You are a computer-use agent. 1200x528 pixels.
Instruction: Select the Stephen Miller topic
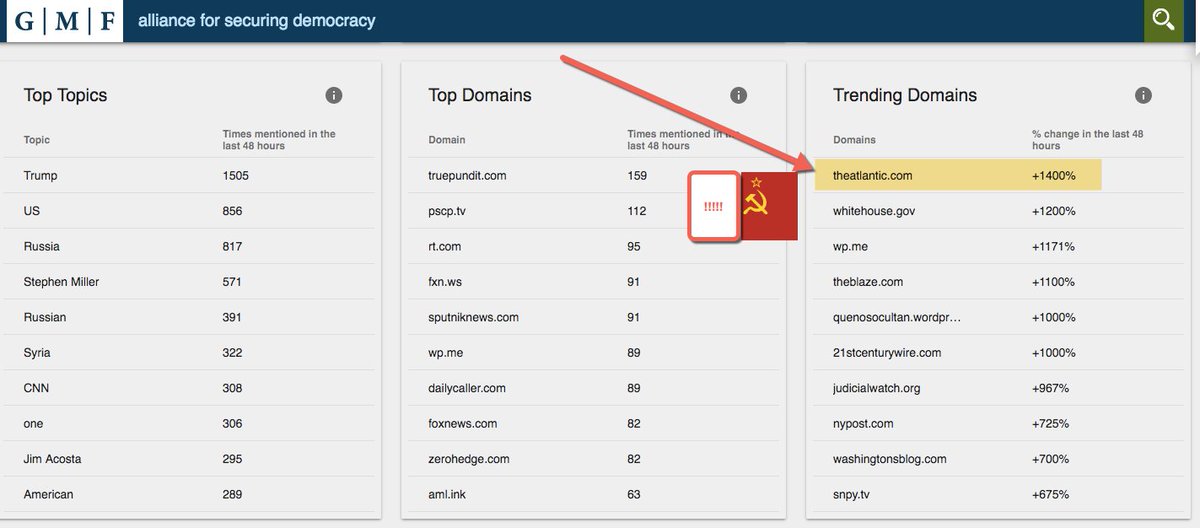[61, 282]
